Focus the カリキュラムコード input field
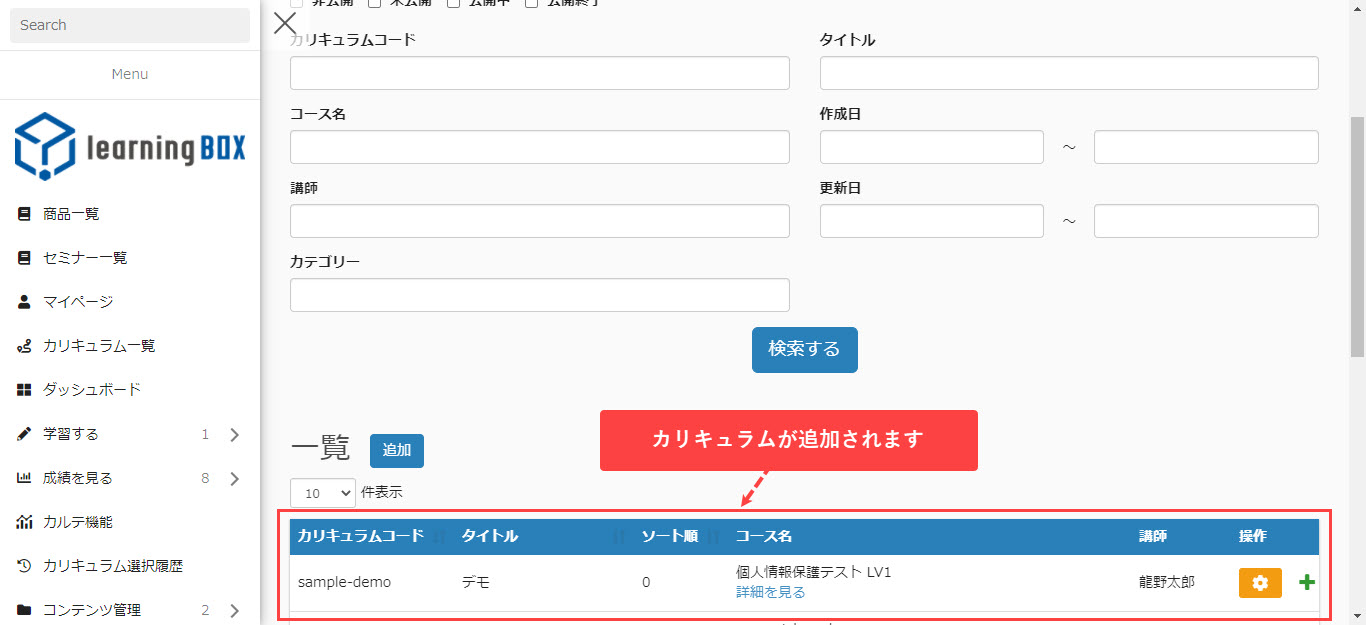Image resolution: width=1366 pixels, height=625 pixels. (x=540, y=73)
